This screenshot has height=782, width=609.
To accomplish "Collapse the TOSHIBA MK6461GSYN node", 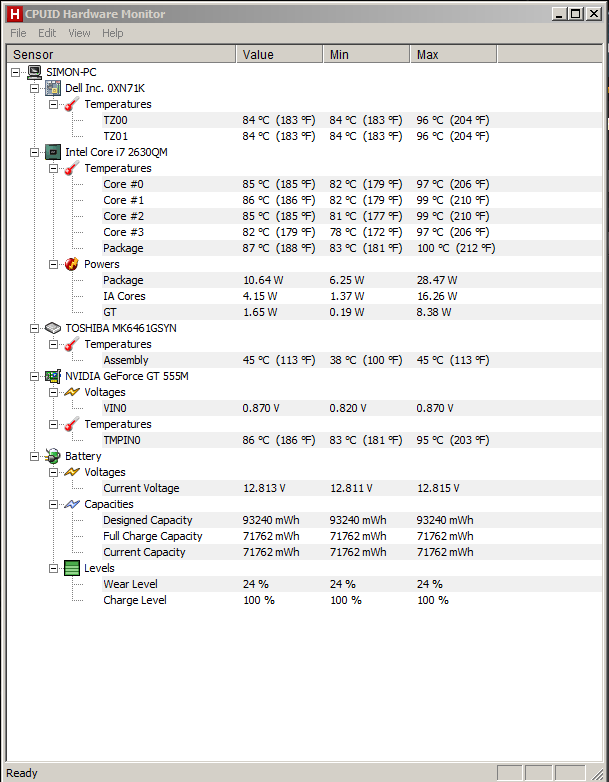I will pyautogui.click(x=34, y=328).
